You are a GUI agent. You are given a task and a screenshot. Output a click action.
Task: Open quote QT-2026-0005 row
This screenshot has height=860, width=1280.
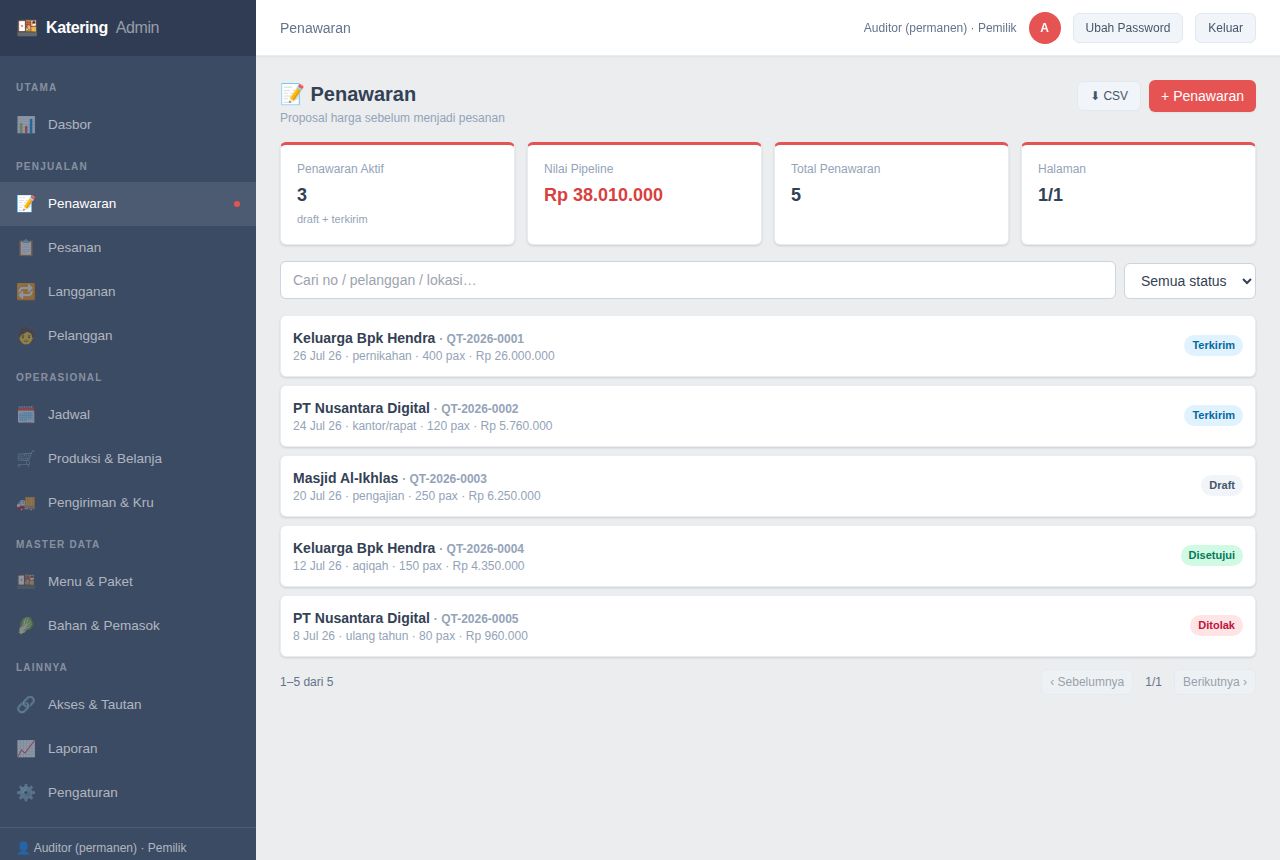768,626
